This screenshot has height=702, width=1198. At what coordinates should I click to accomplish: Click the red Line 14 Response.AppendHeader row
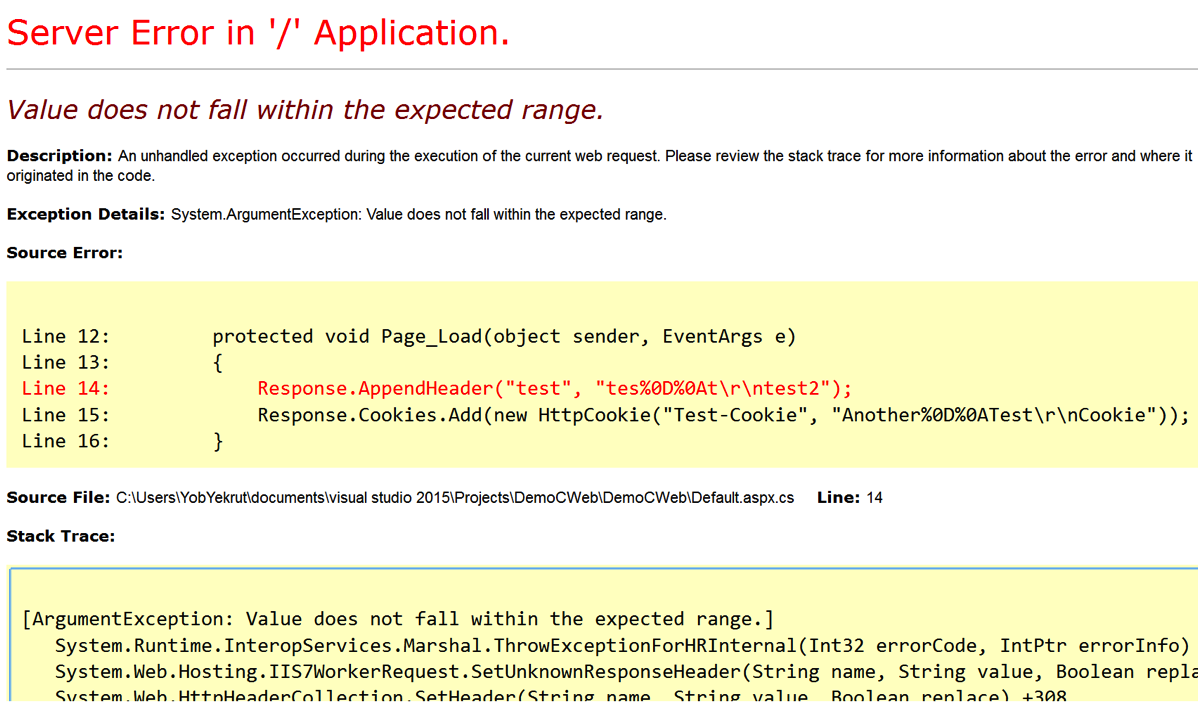(436, 389)
